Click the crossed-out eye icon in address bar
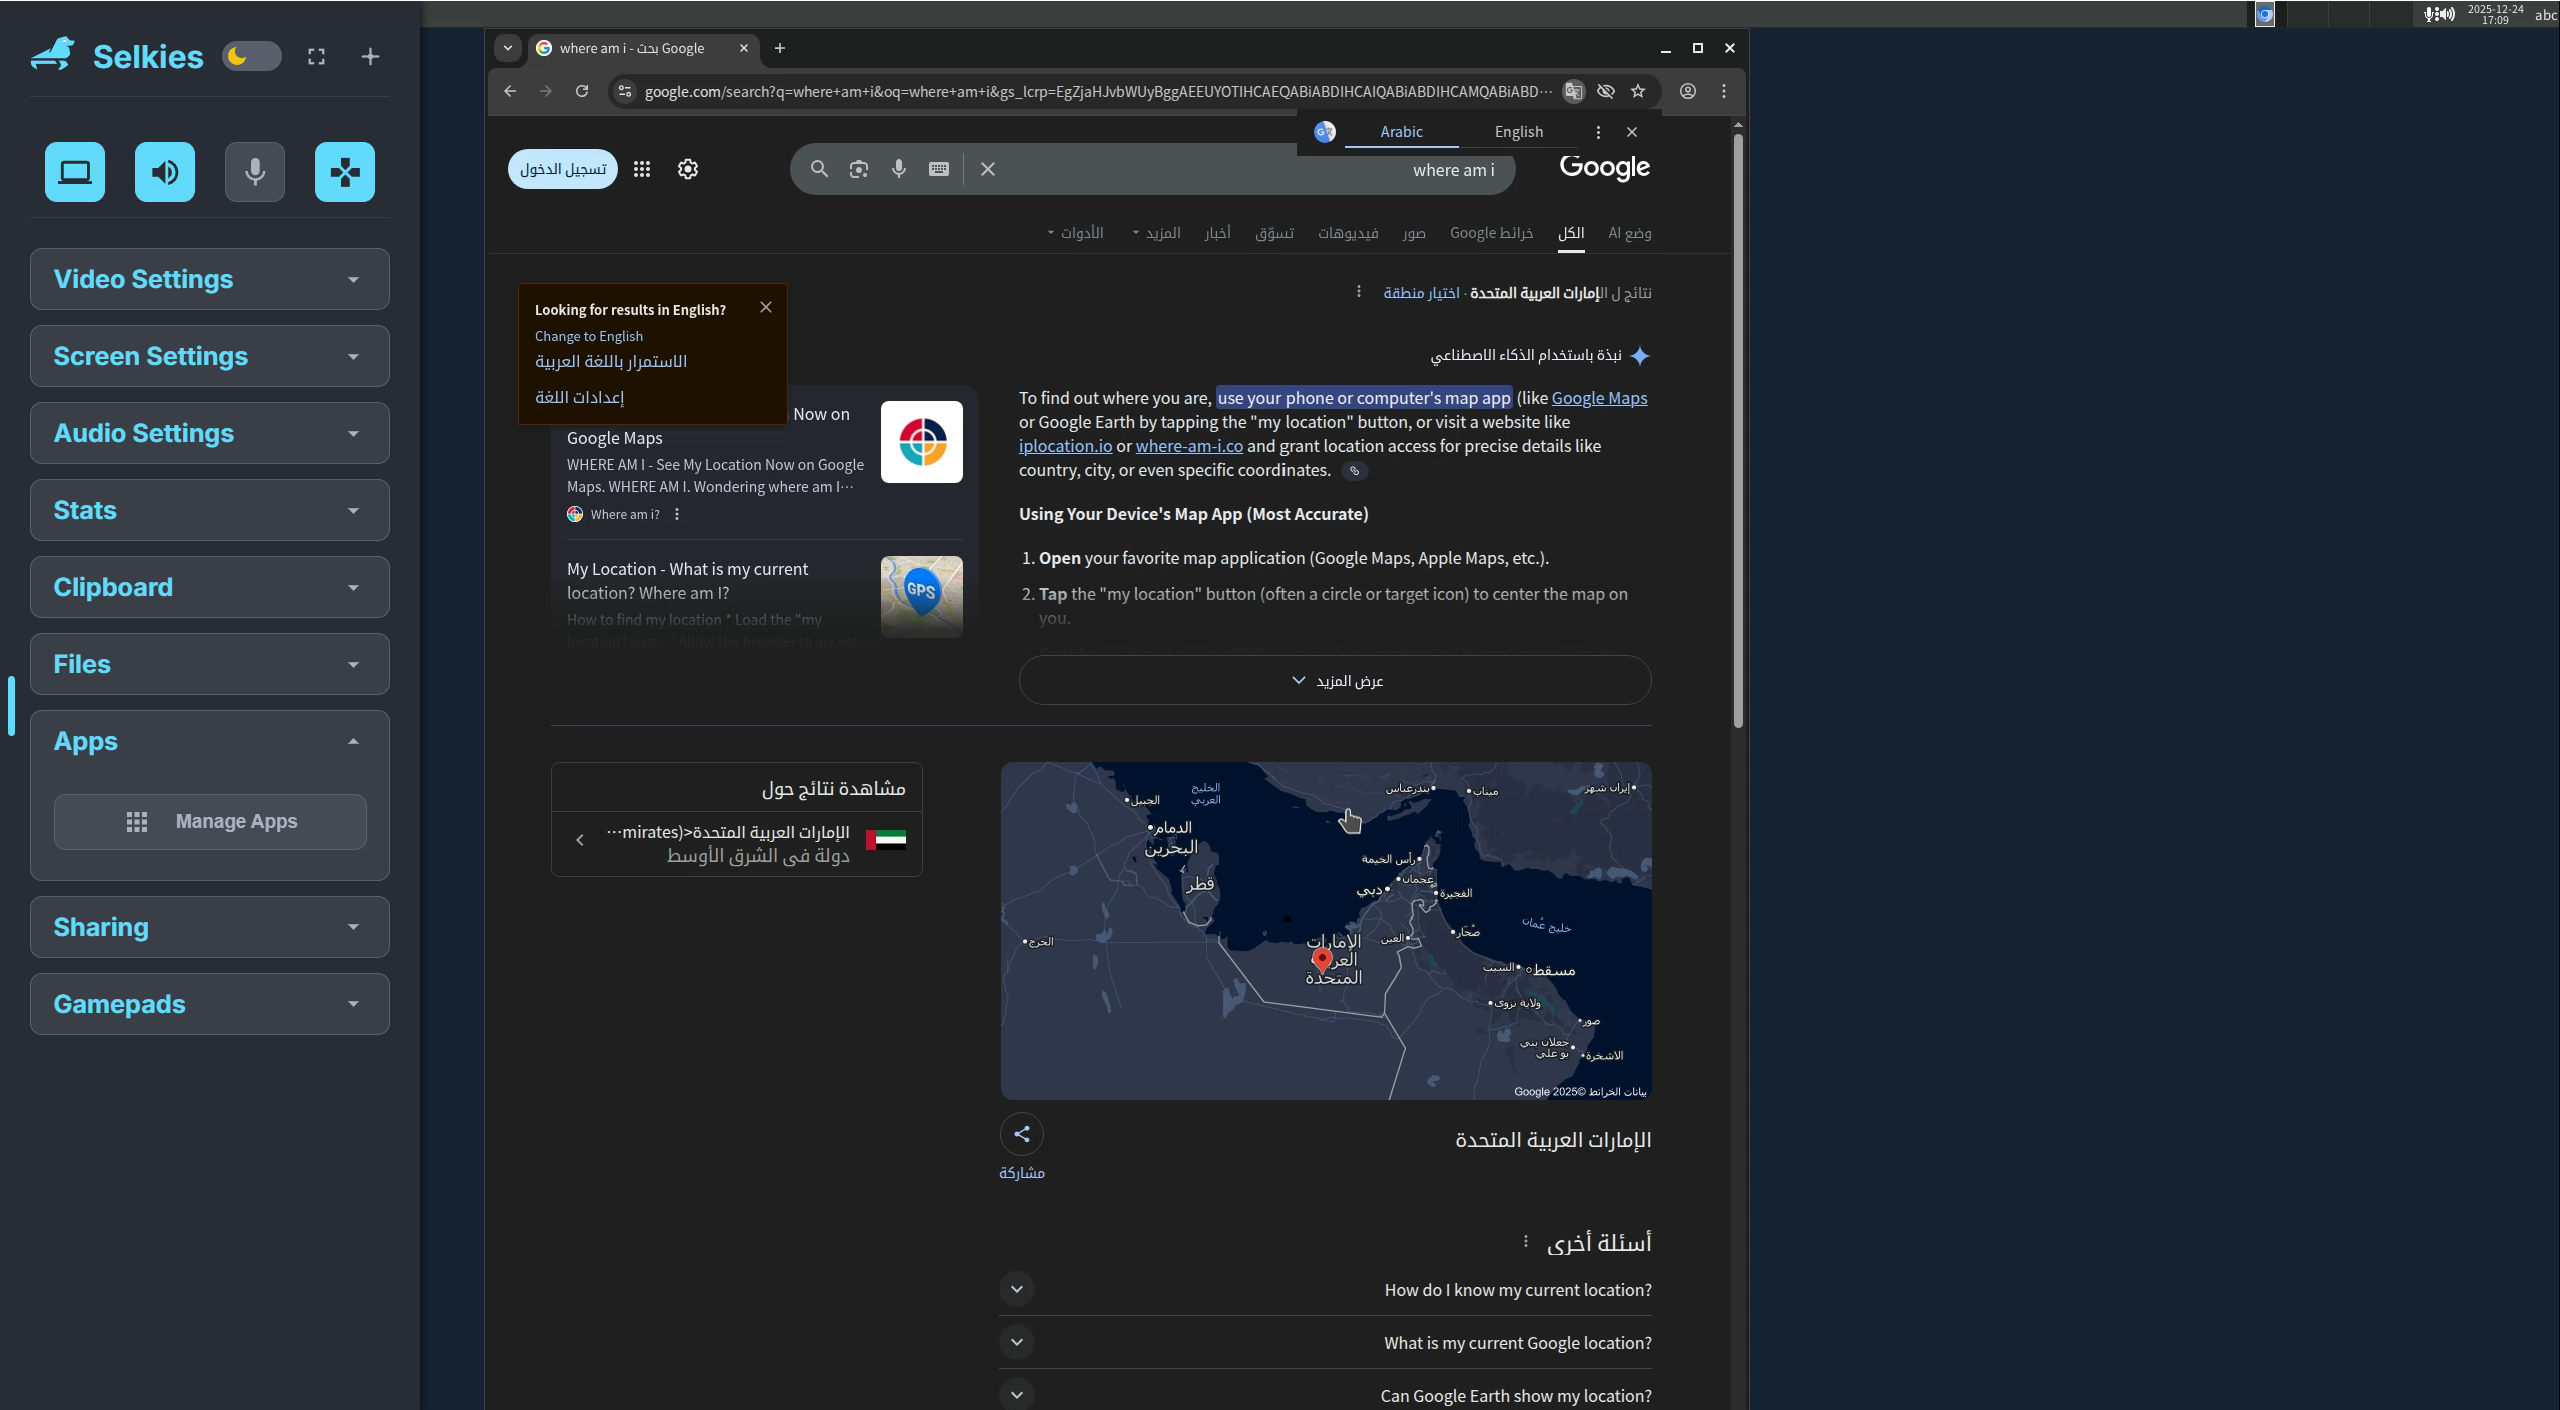2560x1410 pixels. pyautogui.click(x=1606, y=91)
